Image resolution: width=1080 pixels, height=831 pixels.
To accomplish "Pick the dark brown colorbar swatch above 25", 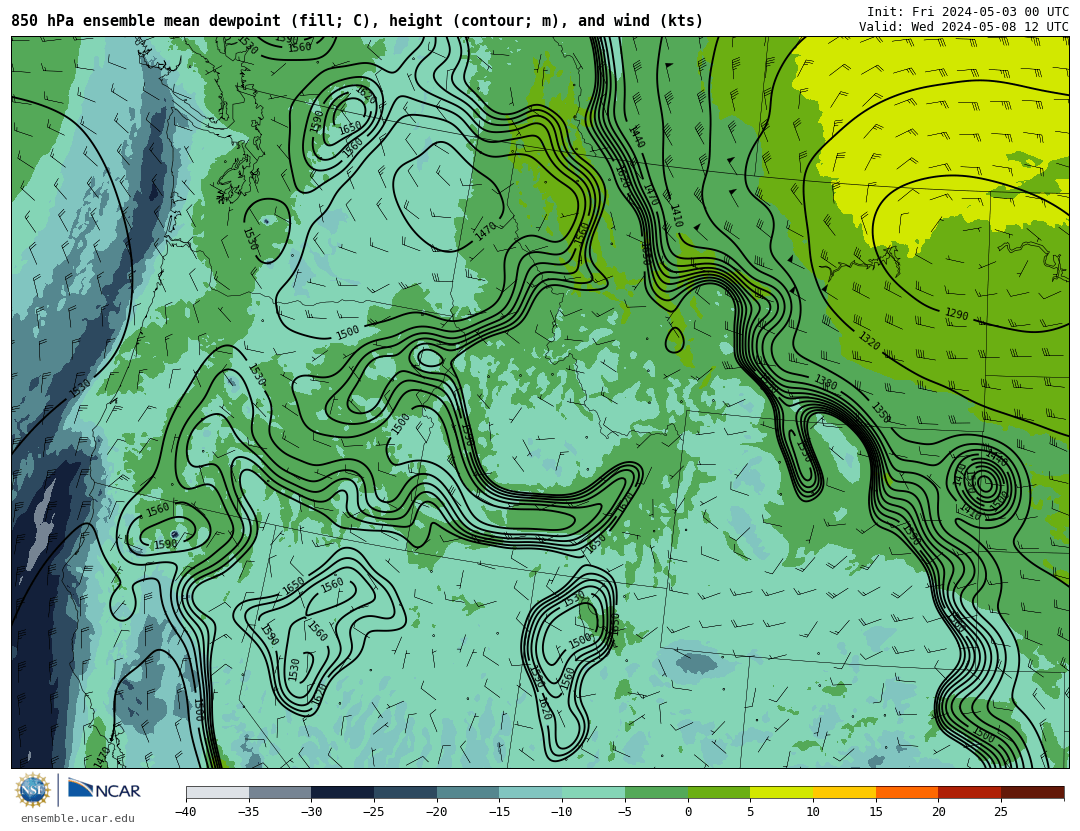I will (1032, 792).
